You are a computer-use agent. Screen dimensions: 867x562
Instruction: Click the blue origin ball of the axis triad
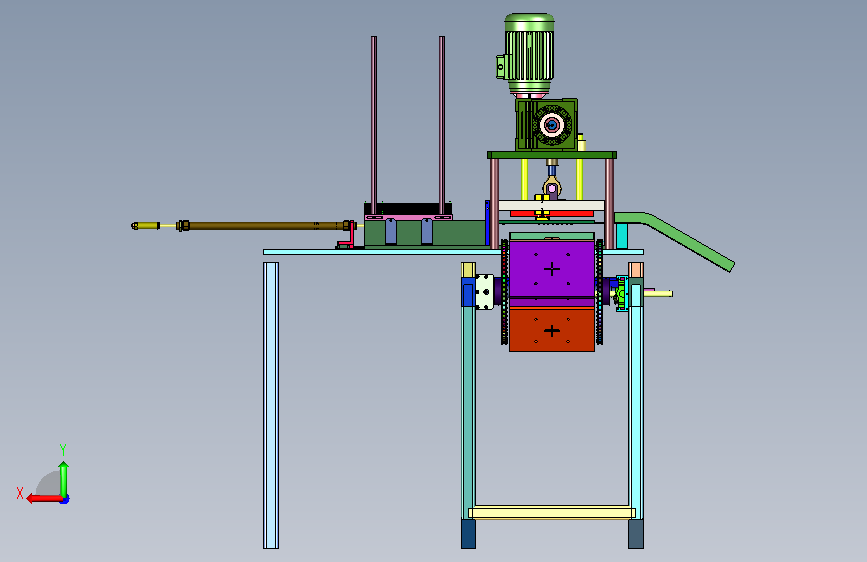tap(65, 499)
